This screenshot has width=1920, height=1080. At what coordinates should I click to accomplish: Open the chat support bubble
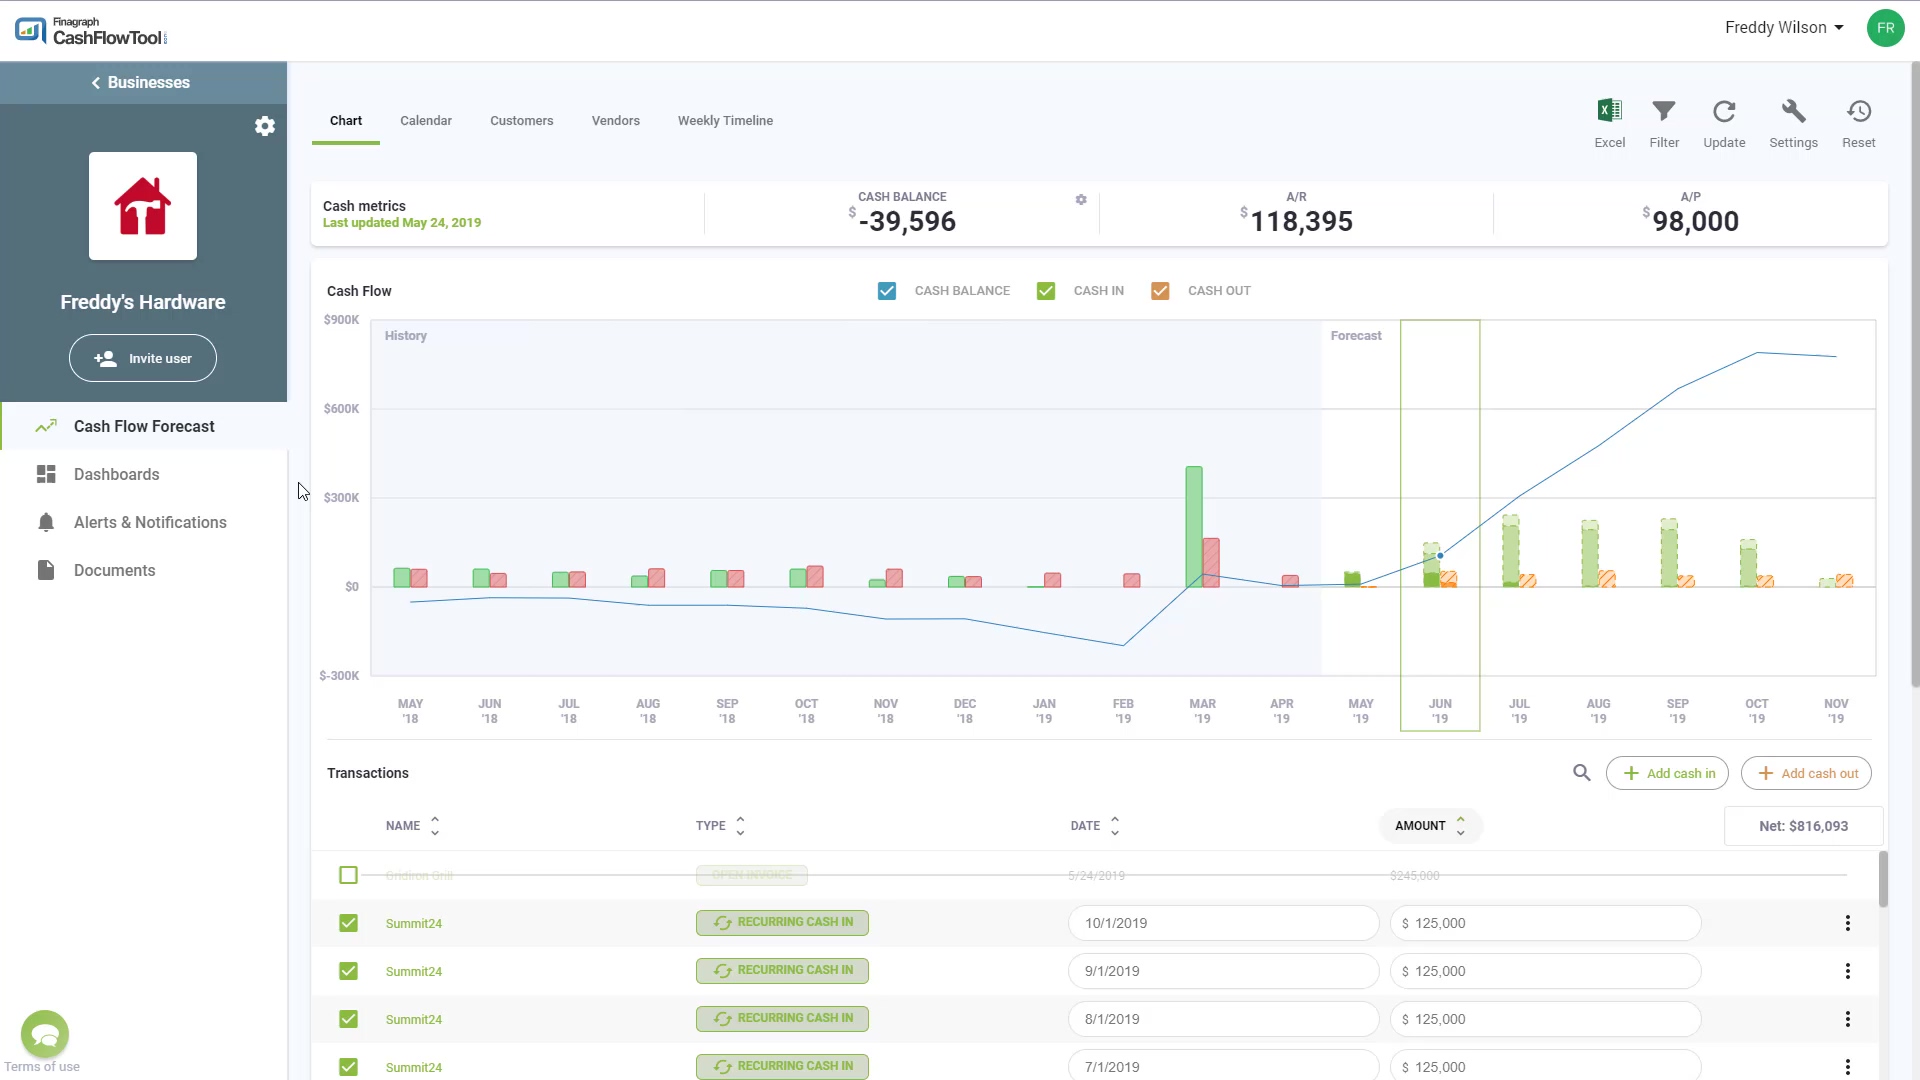pyautogui.click(x=45, y=1034)
